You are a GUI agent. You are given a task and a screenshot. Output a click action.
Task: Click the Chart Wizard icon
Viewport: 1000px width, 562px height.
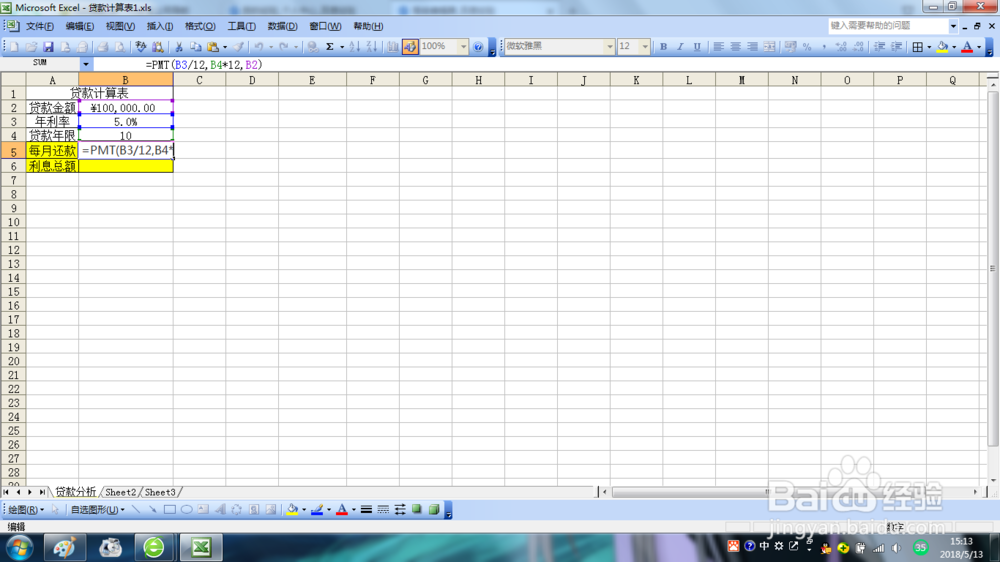pos(393,47)
